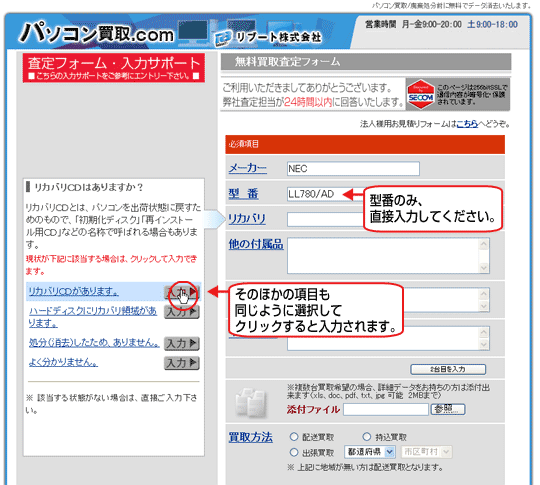Click 入力 button beside リカバリCDがあります
Screen dimensions: 540x485
coord(182,292)
